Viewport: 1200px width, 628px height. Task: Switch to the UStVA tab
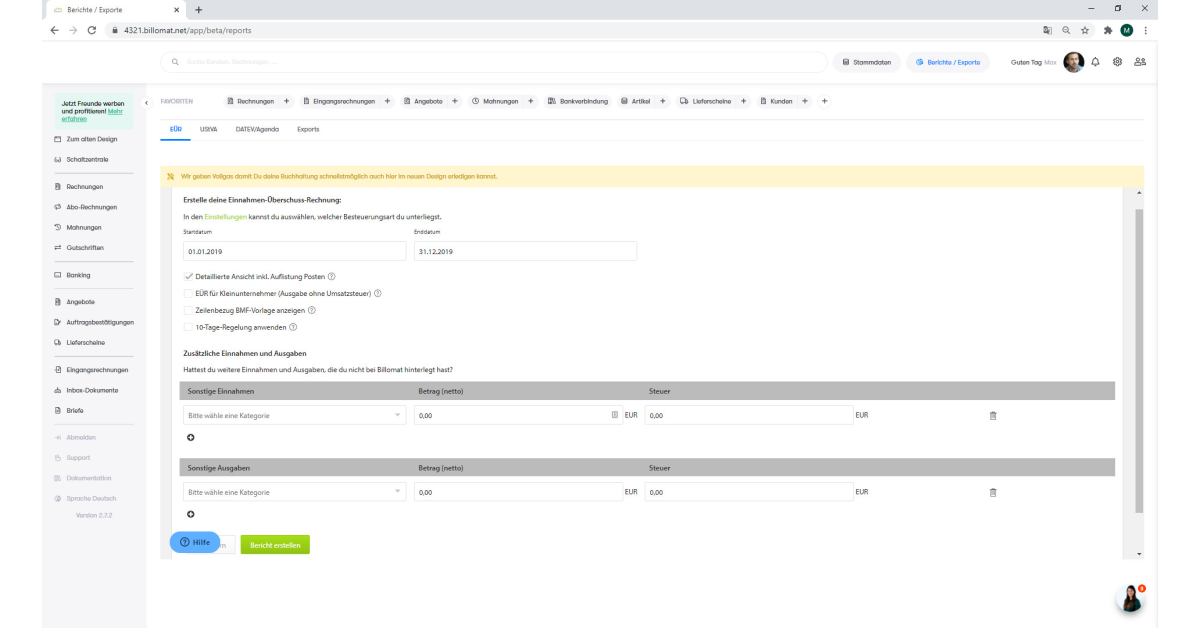(209, 129)
